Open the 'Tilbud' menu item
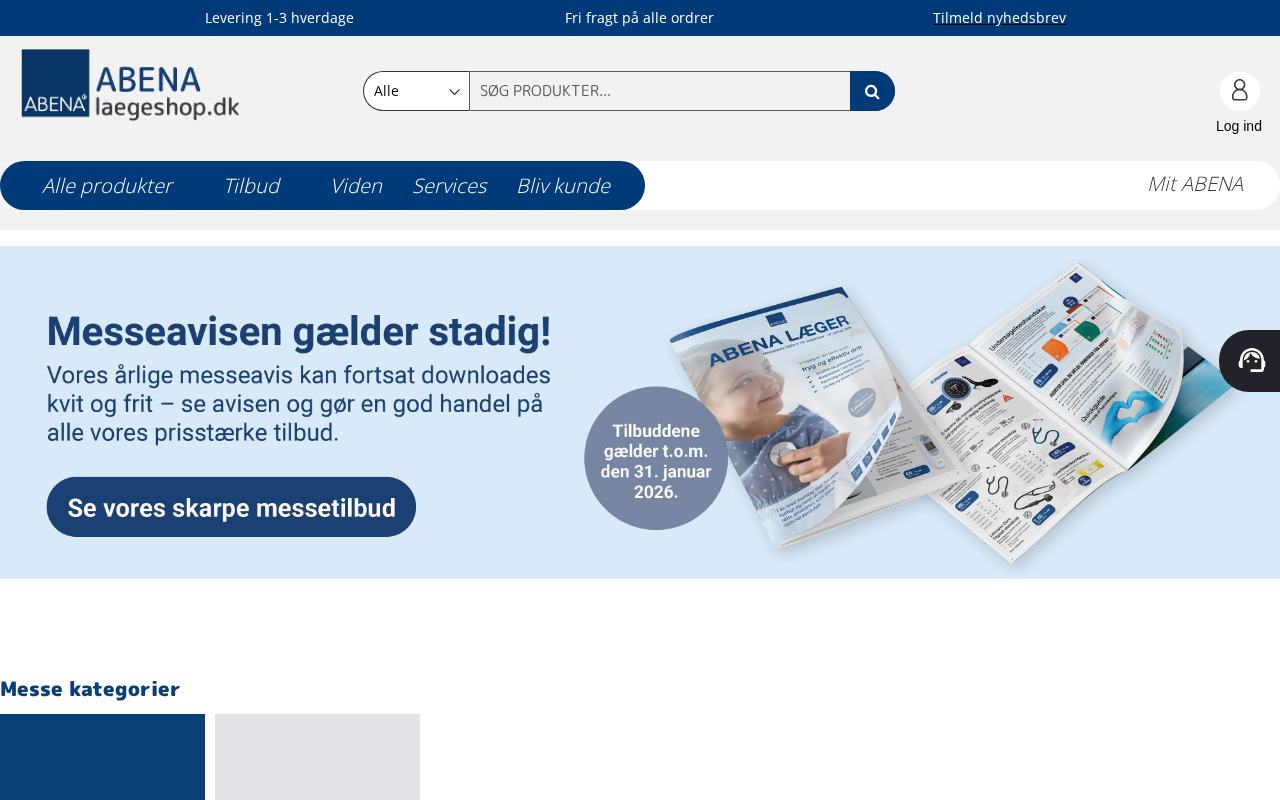 pos(251,186)
